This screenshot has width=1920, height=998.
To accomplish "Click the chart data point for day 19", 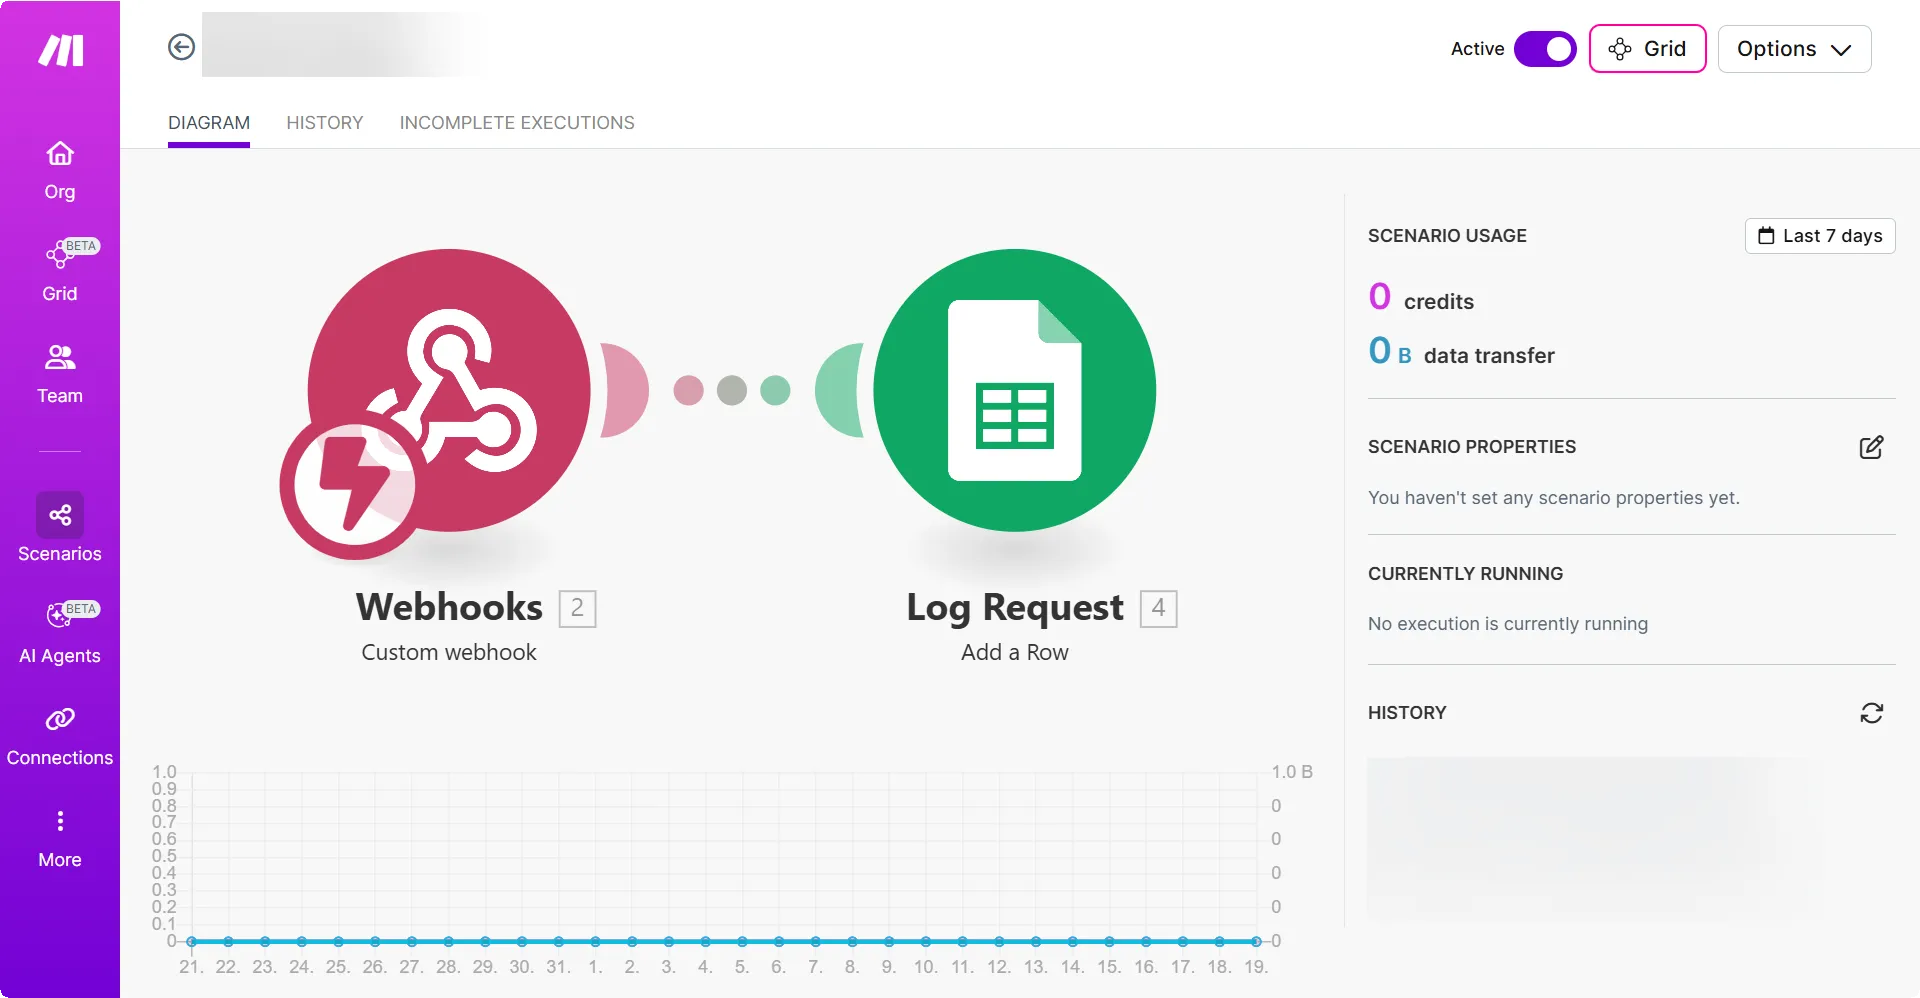I will pyautogui.click(x=1256, y=941).
